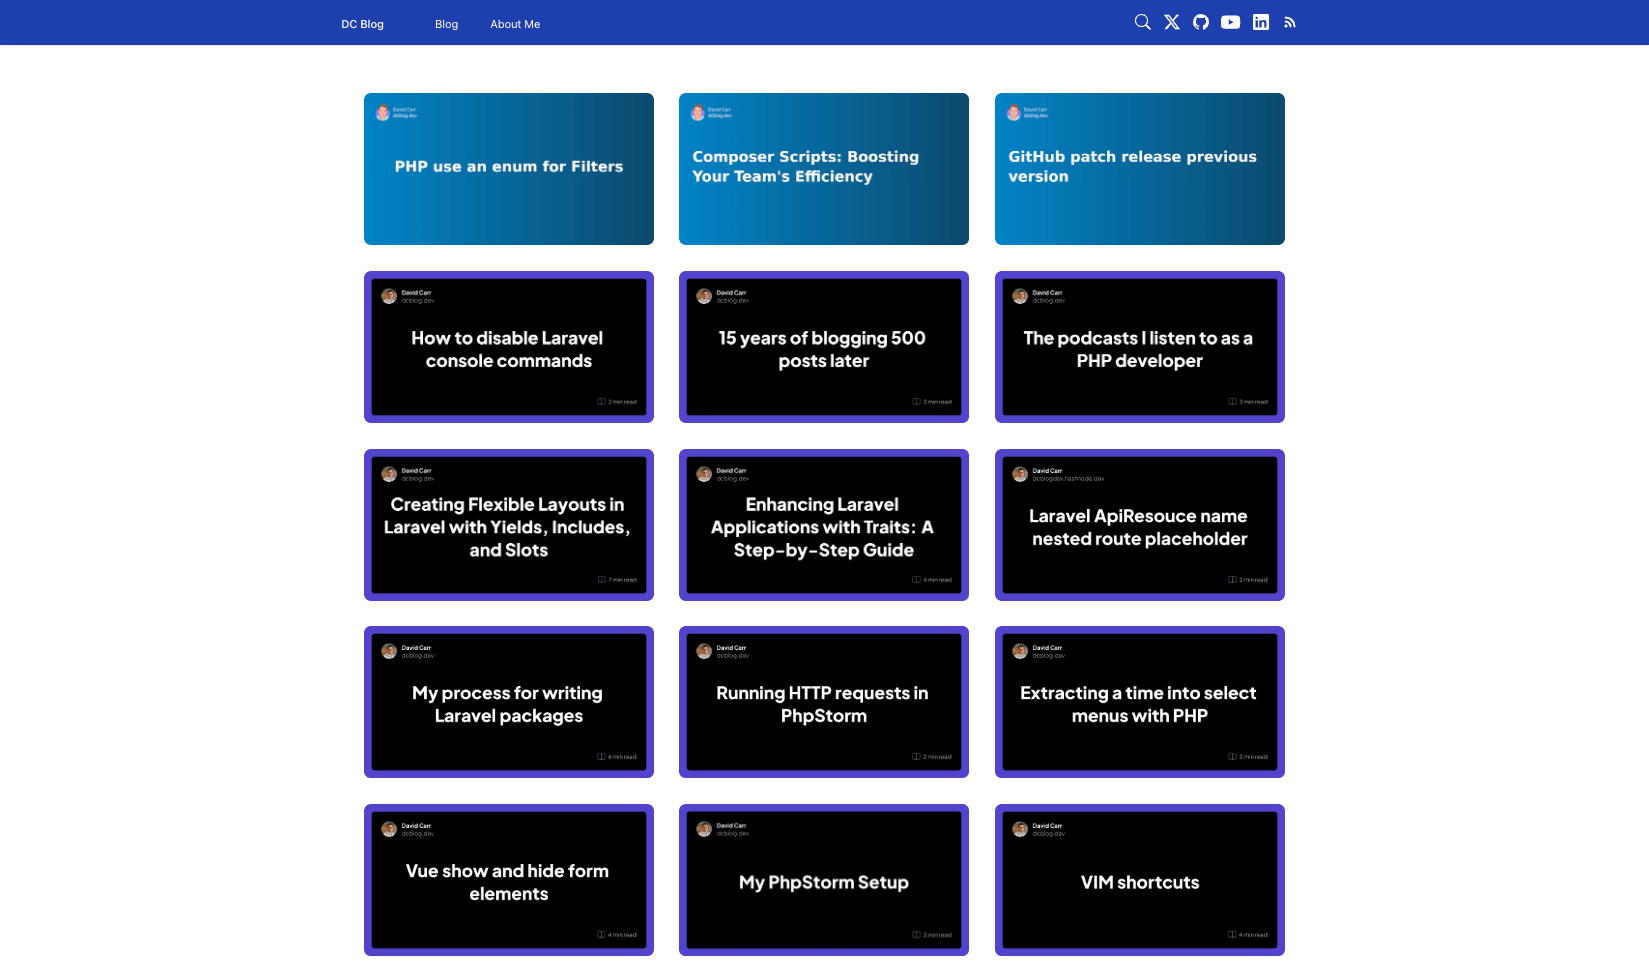Image resolution: width=1649 pixels, height=973 pixels.
Task: Open the RSS feed icon
Action: (x=1290, y=22)
